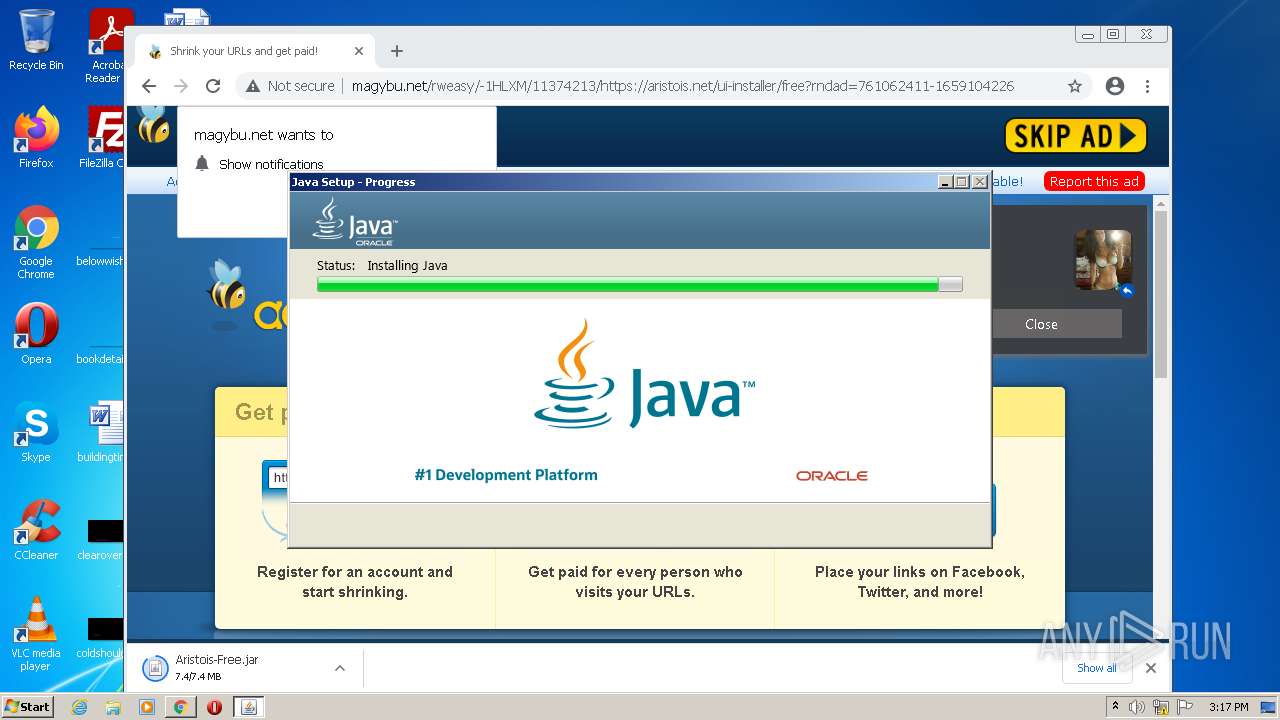Launch Opera desktop shortcut
Viewport: 1280px width, 720px height.
click(x=36, y=334)
